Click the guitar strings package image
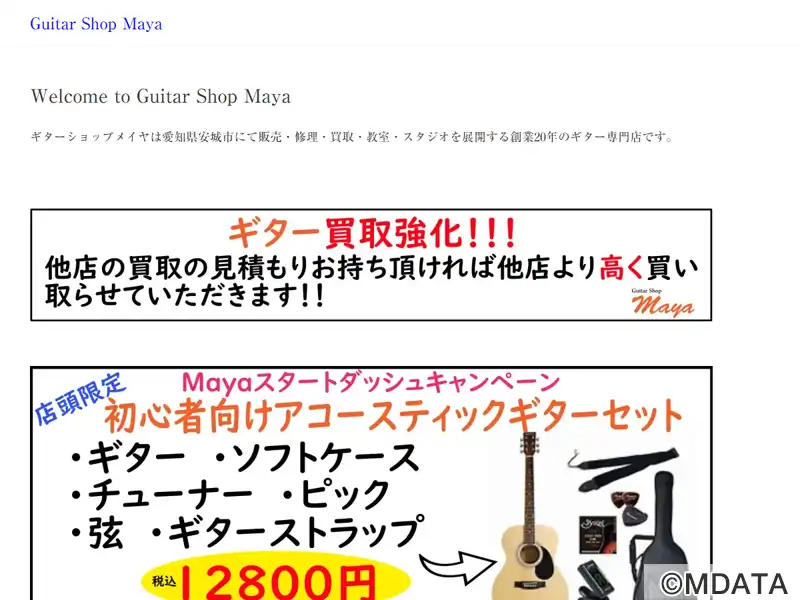800x600 pixels. point(597,534)
